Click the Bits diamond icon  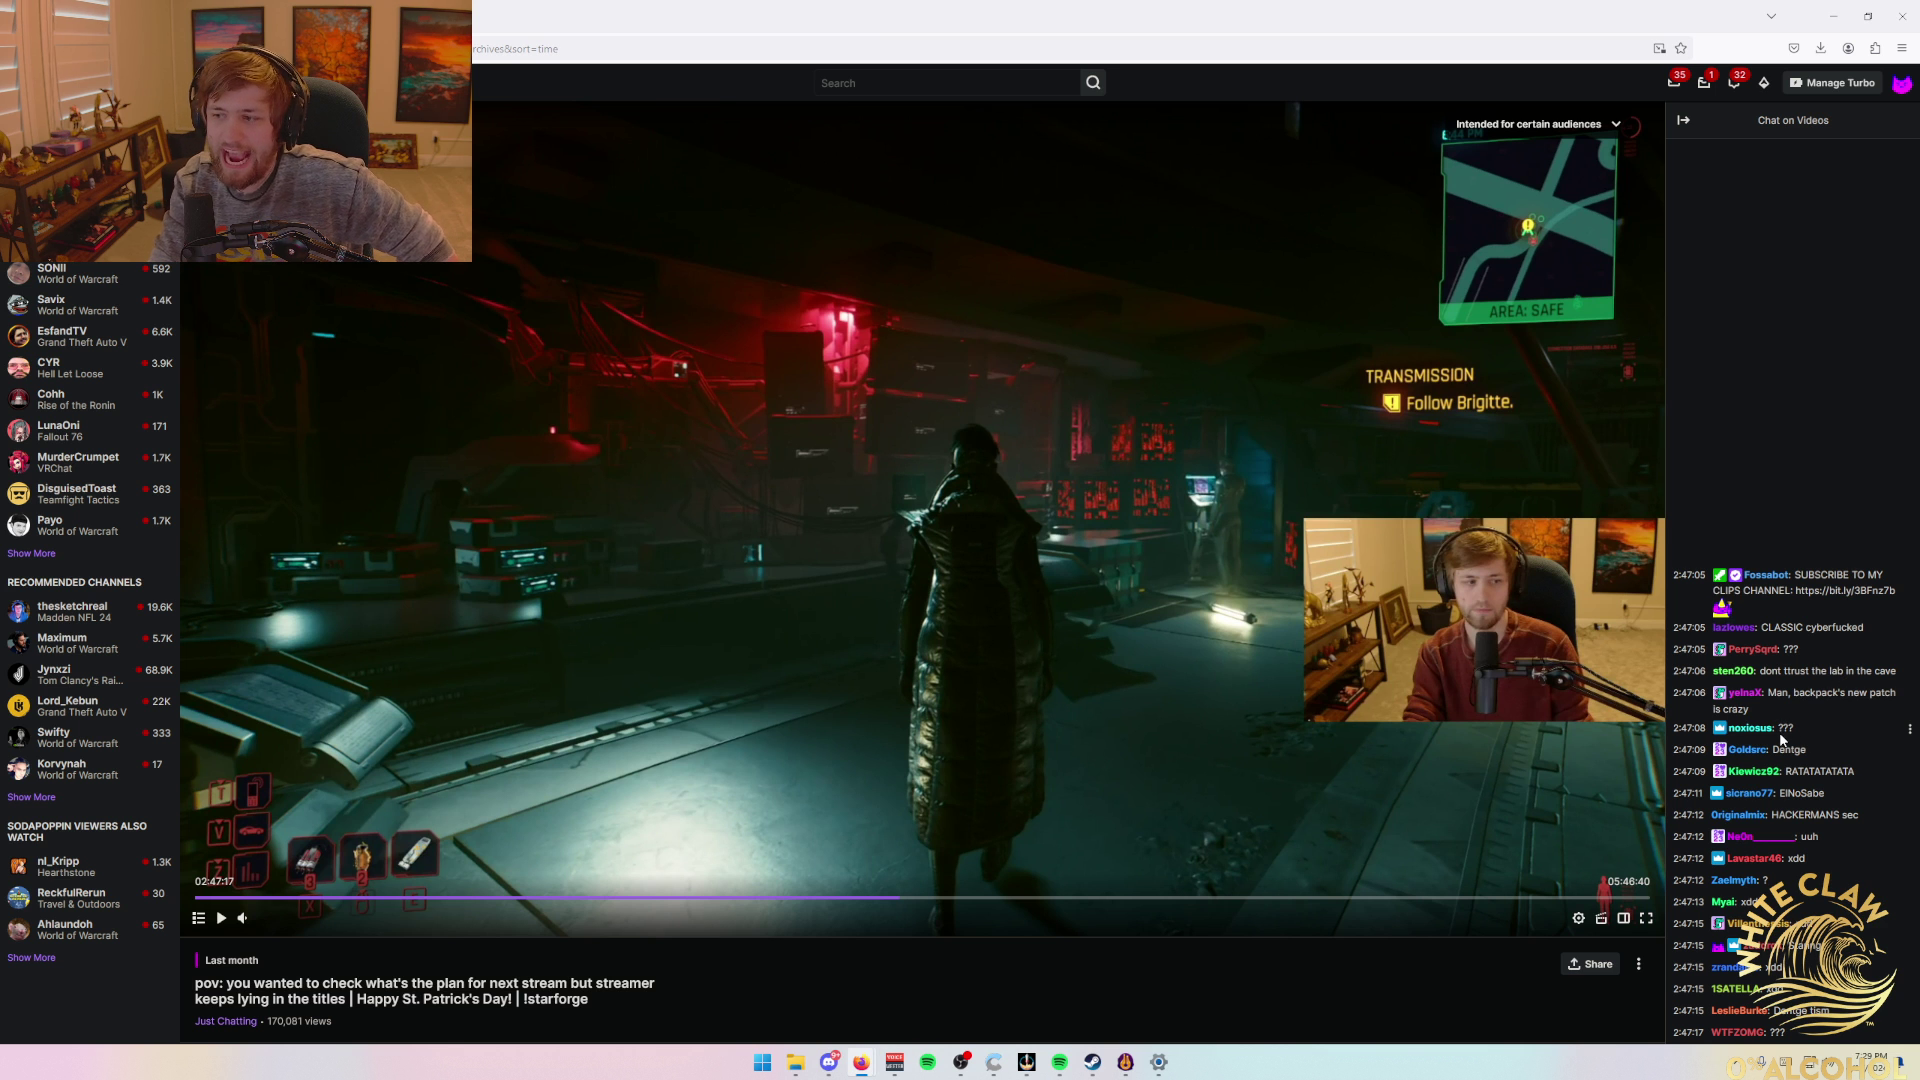pyautogui.click(x=1765, y=82)
